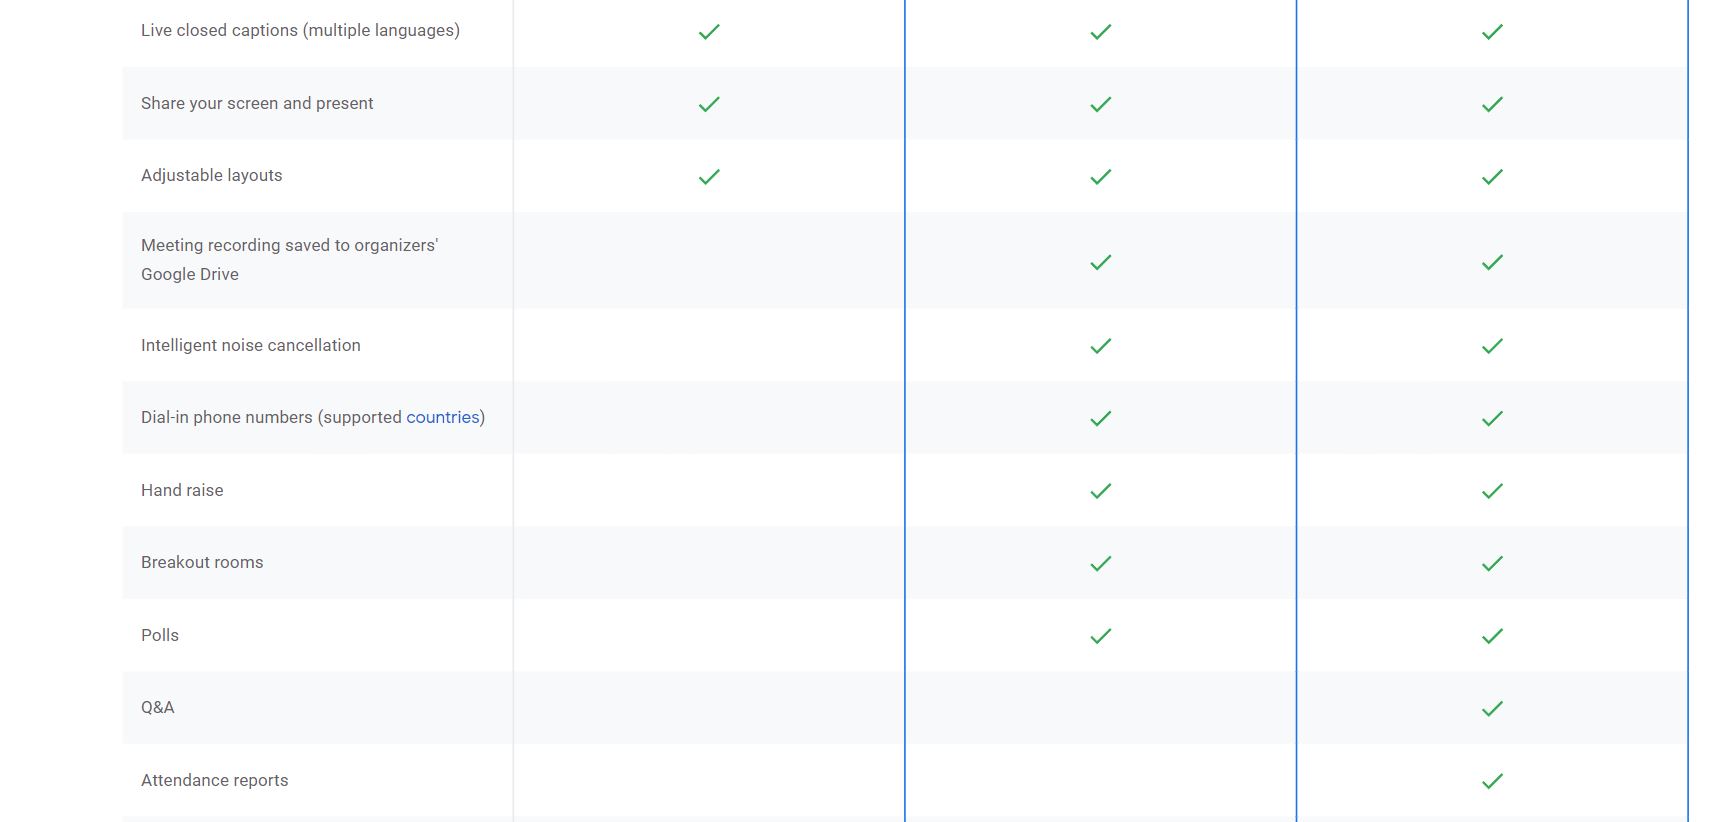Click last column checkmark for Polls
This screenshot has width=1720, height=822.
pyautogui.click(x=1492, y=636)
